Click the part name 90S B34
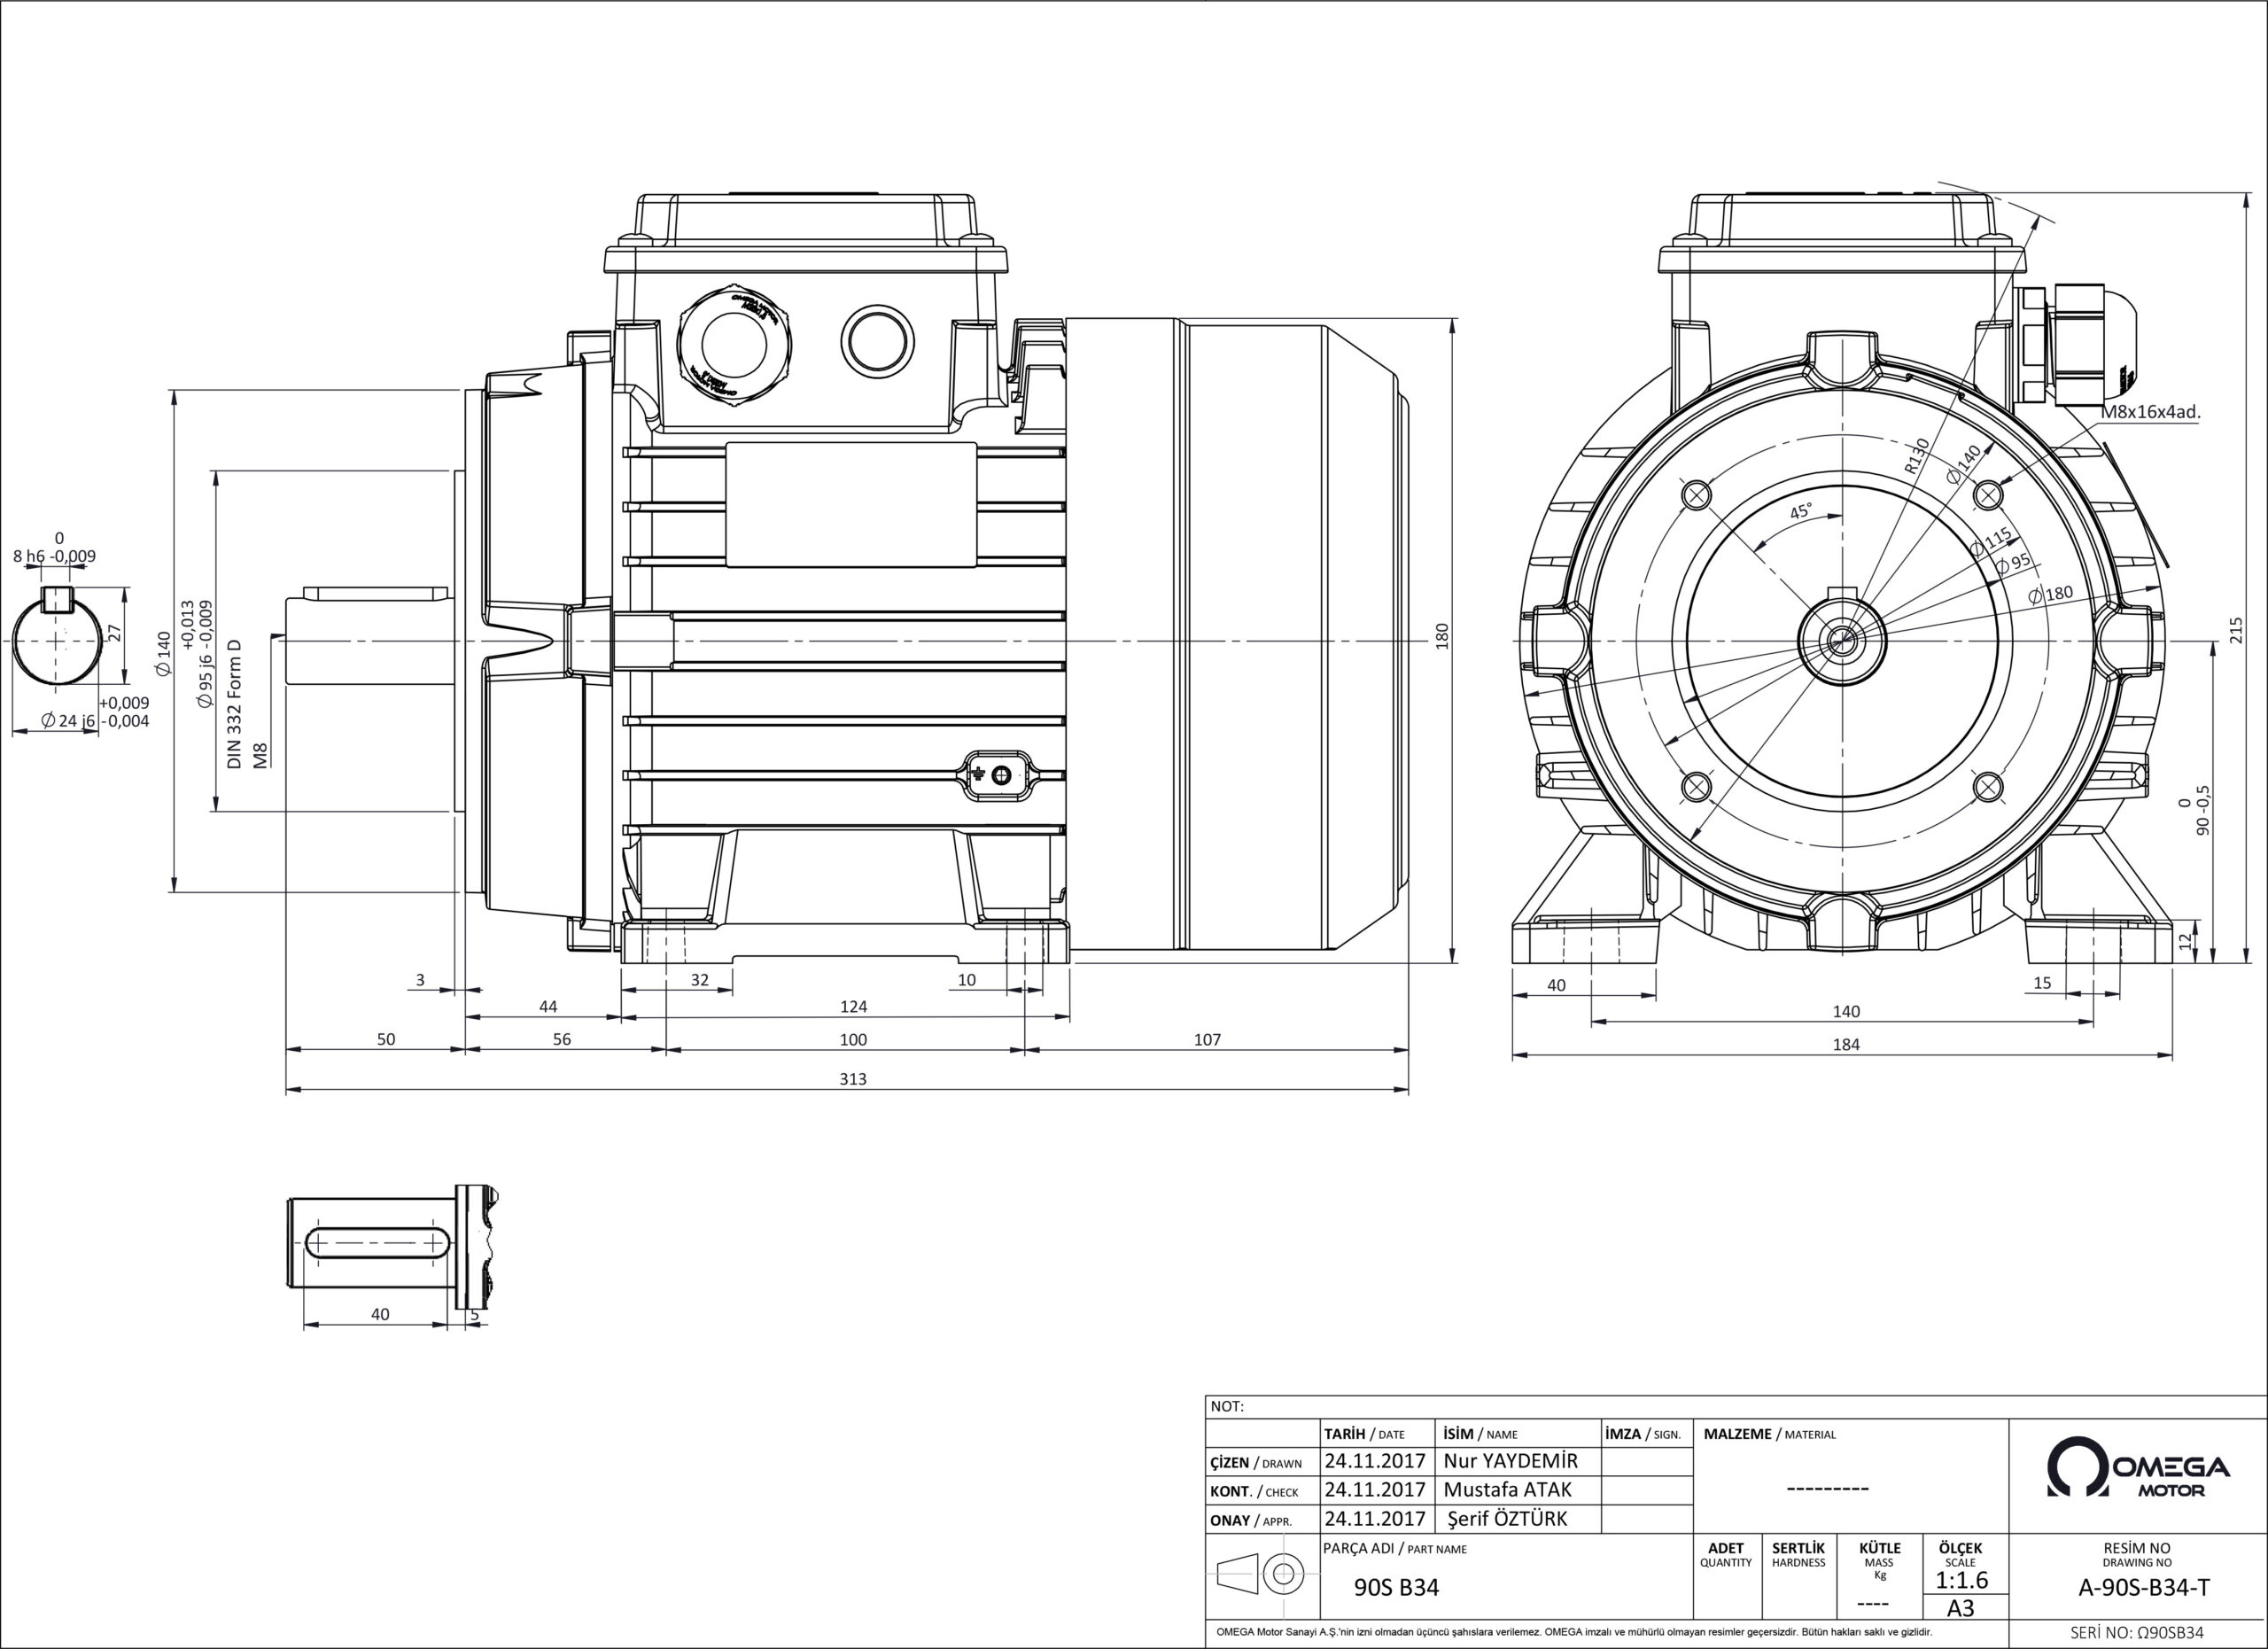Image resolution: width=2268 pixels, height=1649 pixels. [1396, 1587]
